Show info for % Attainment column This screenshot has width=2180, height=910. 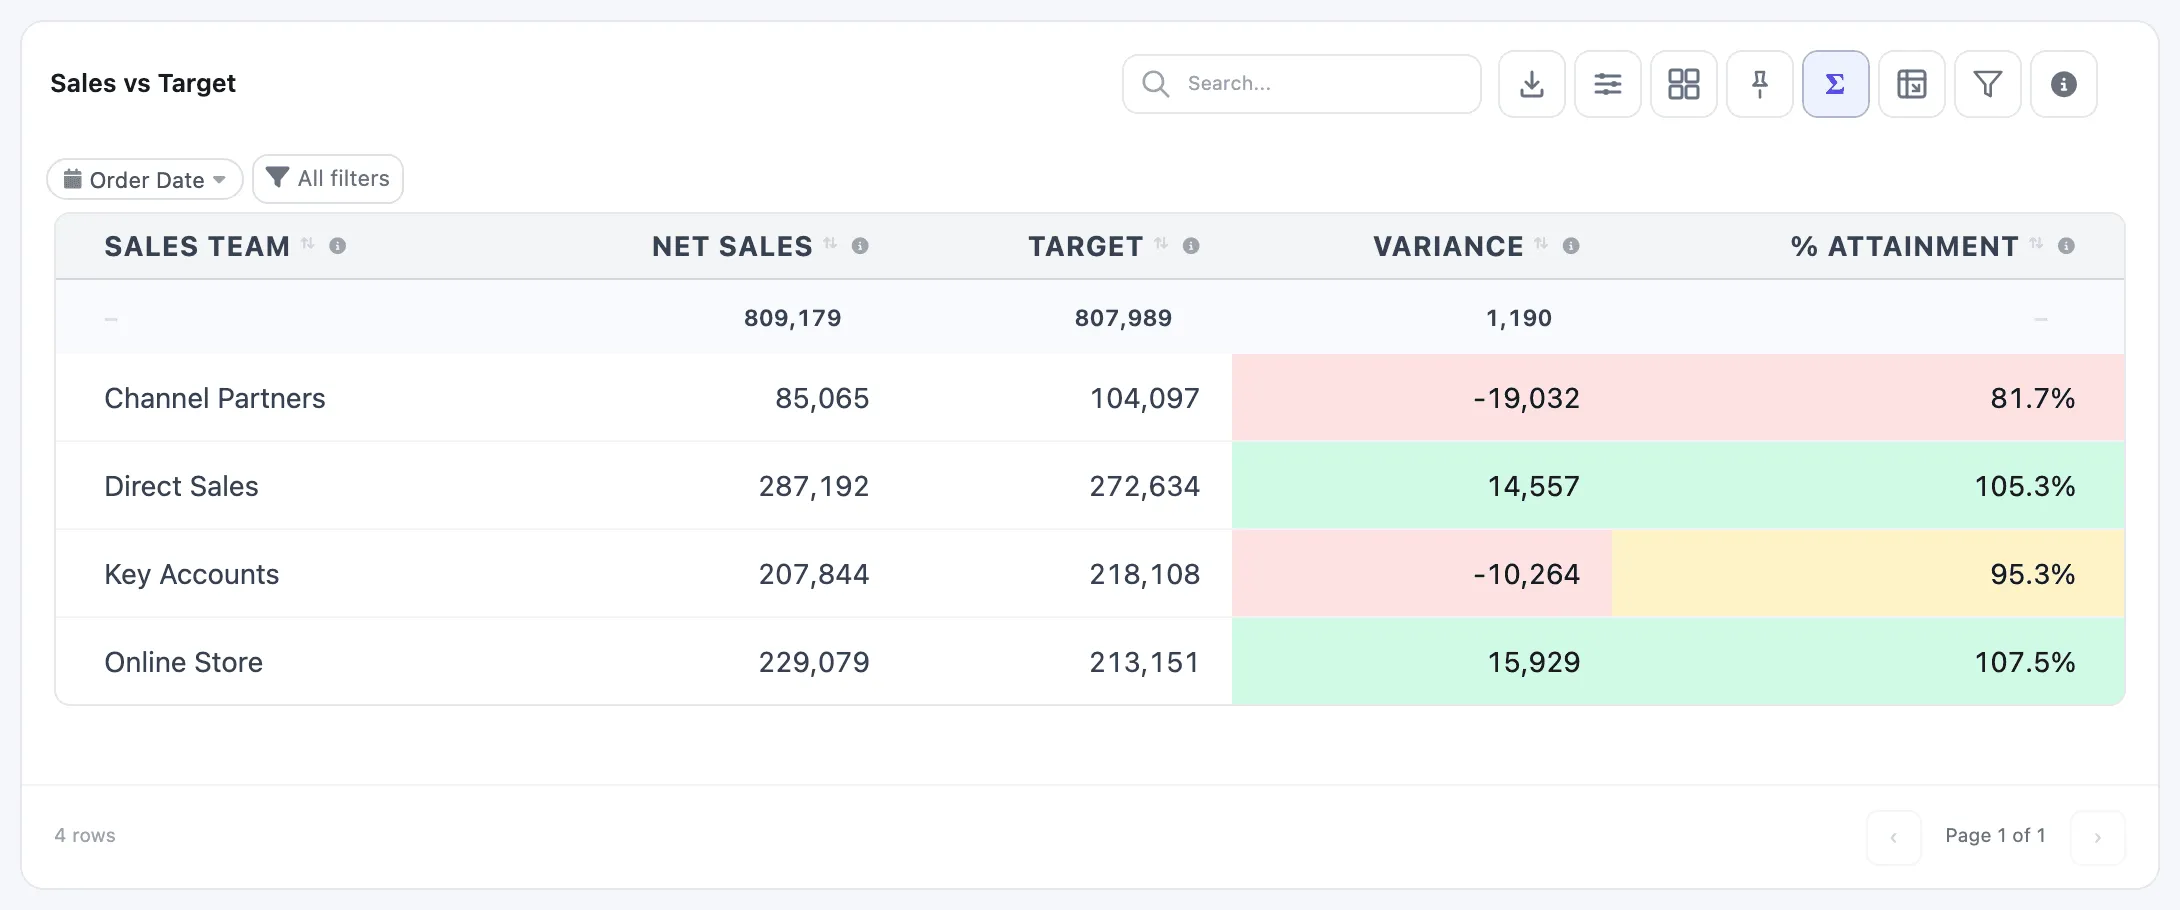click(2066, 246)
